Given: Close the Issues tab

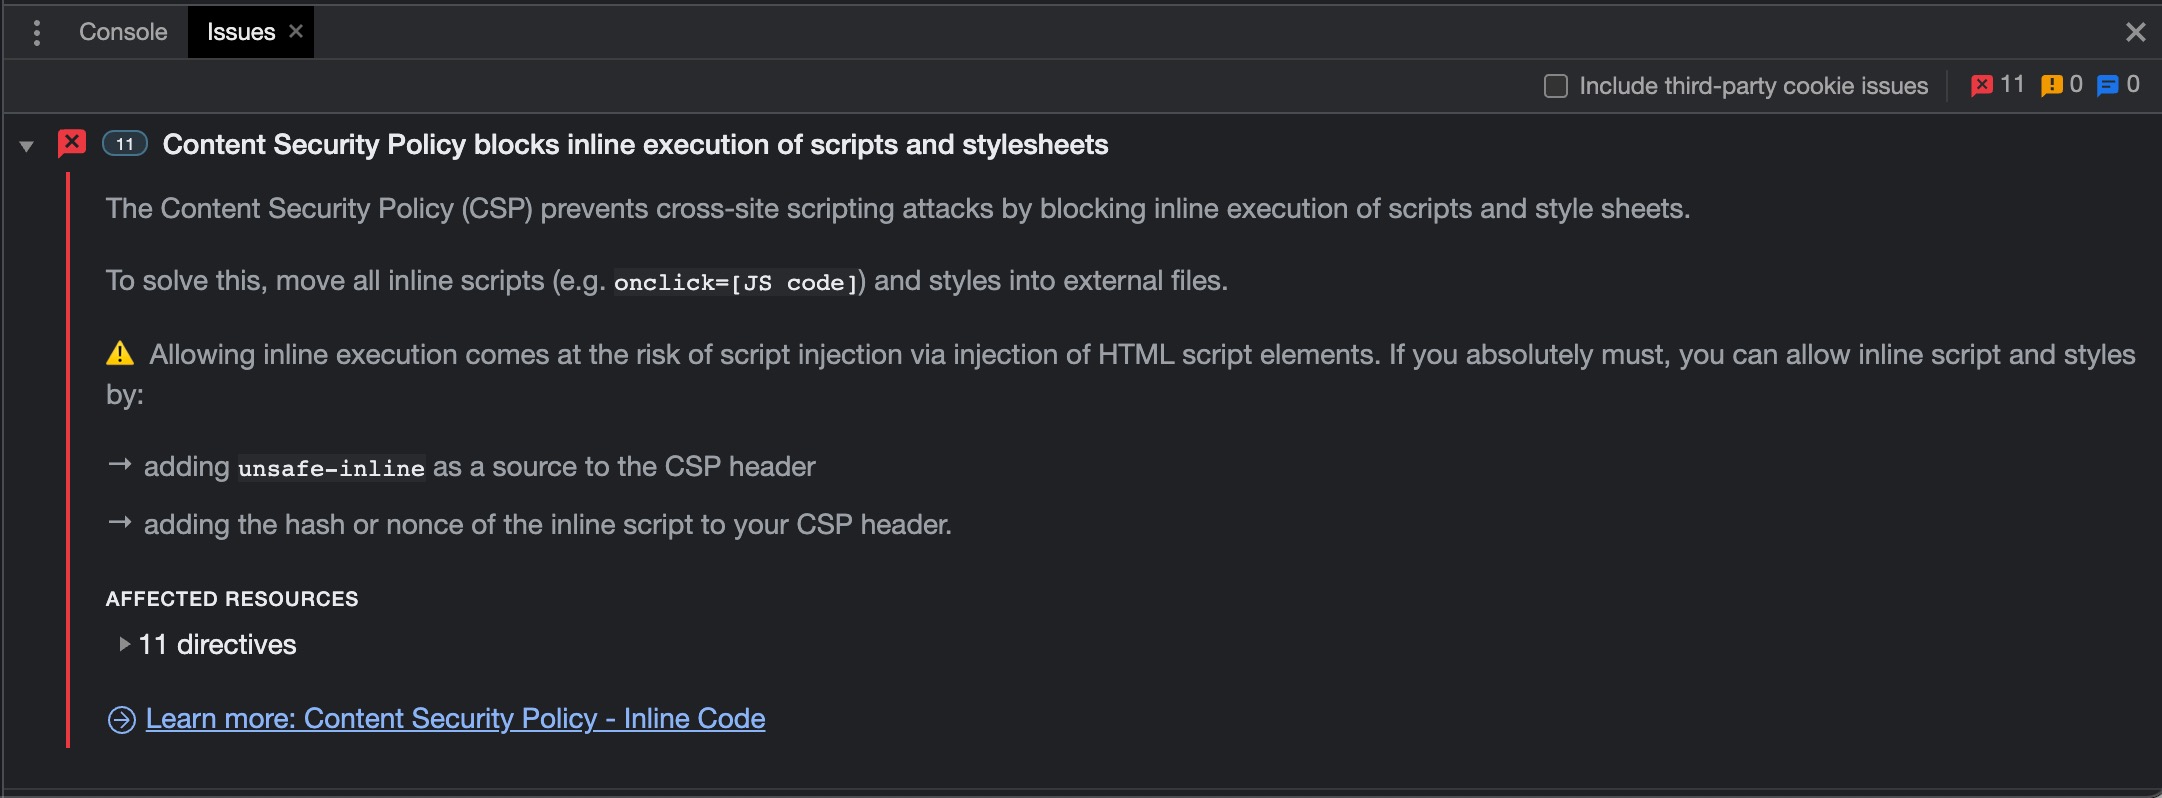Looking at the screenshot, I should (x=296, y=31).
